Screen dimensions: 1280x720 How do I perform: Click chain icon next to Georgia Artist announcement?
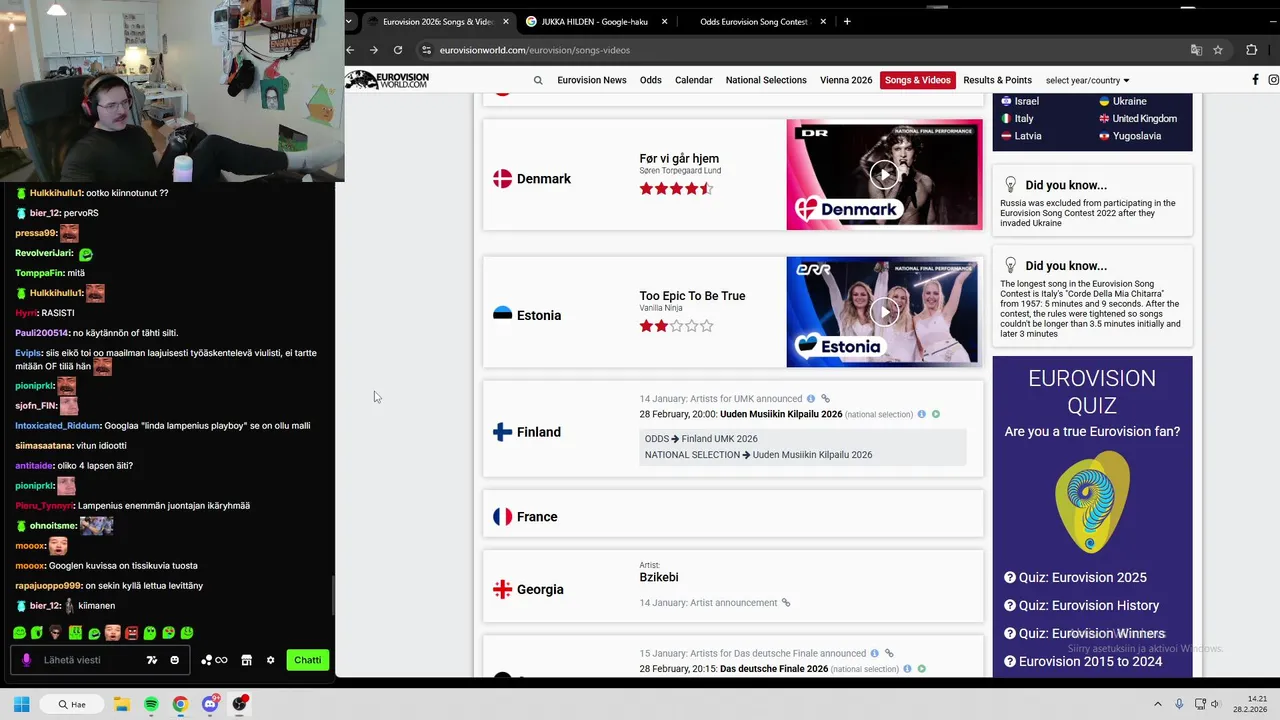click(786, 603)
